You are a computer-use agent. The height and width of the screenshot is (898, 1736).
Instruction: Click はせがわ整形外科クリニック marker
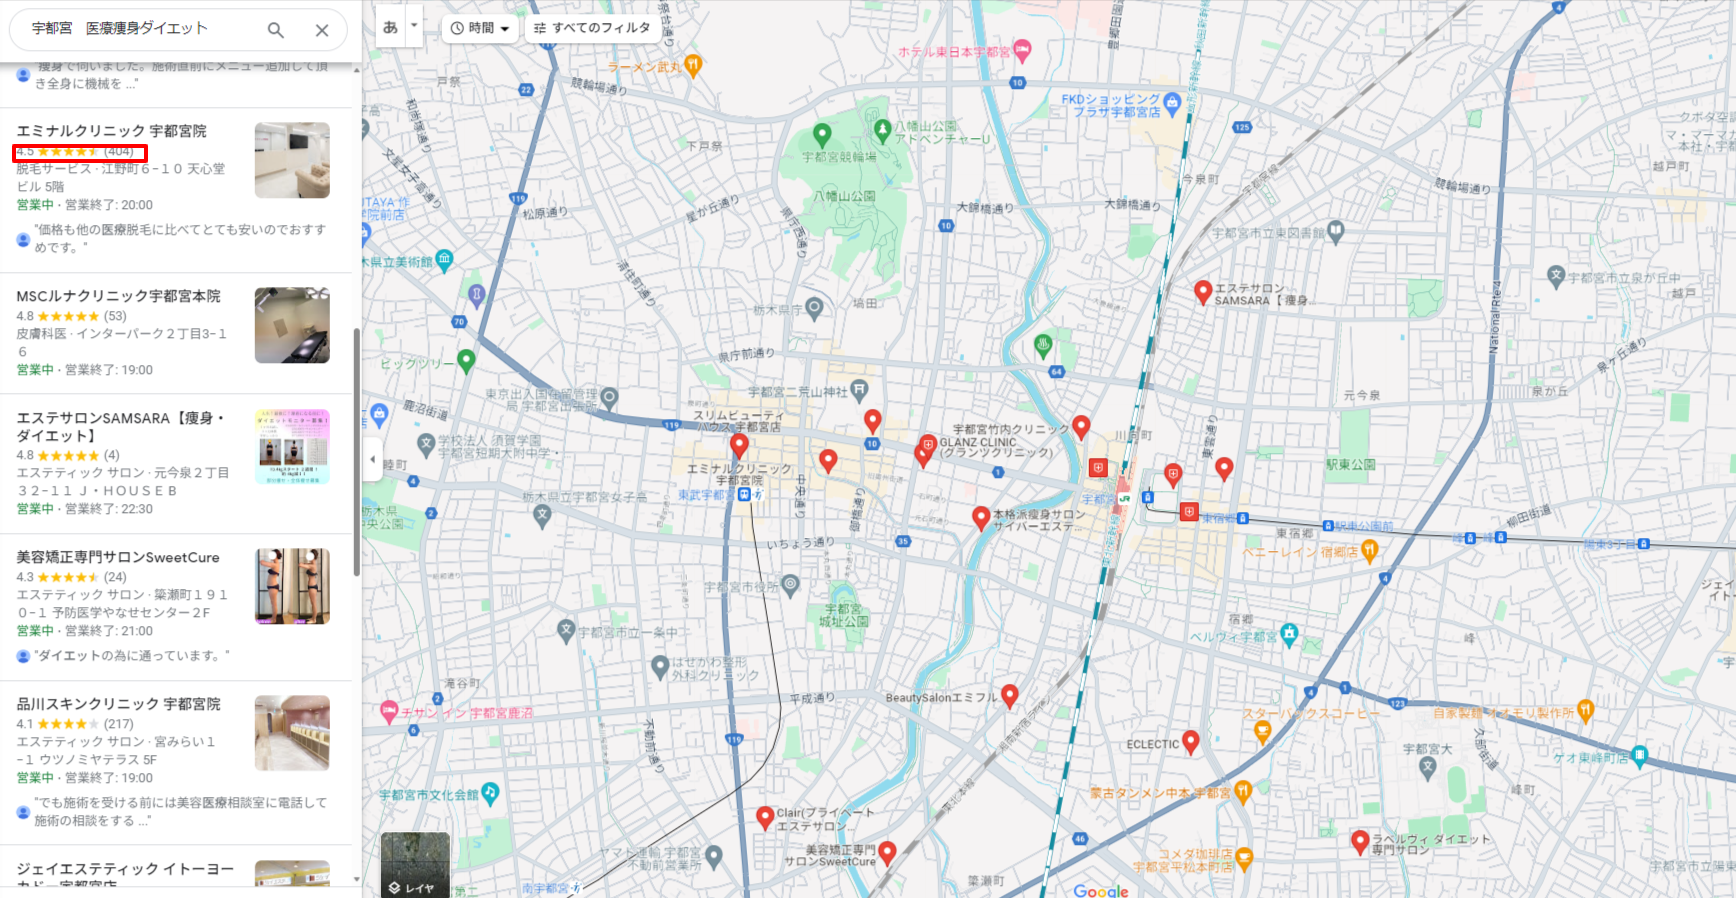660,667
